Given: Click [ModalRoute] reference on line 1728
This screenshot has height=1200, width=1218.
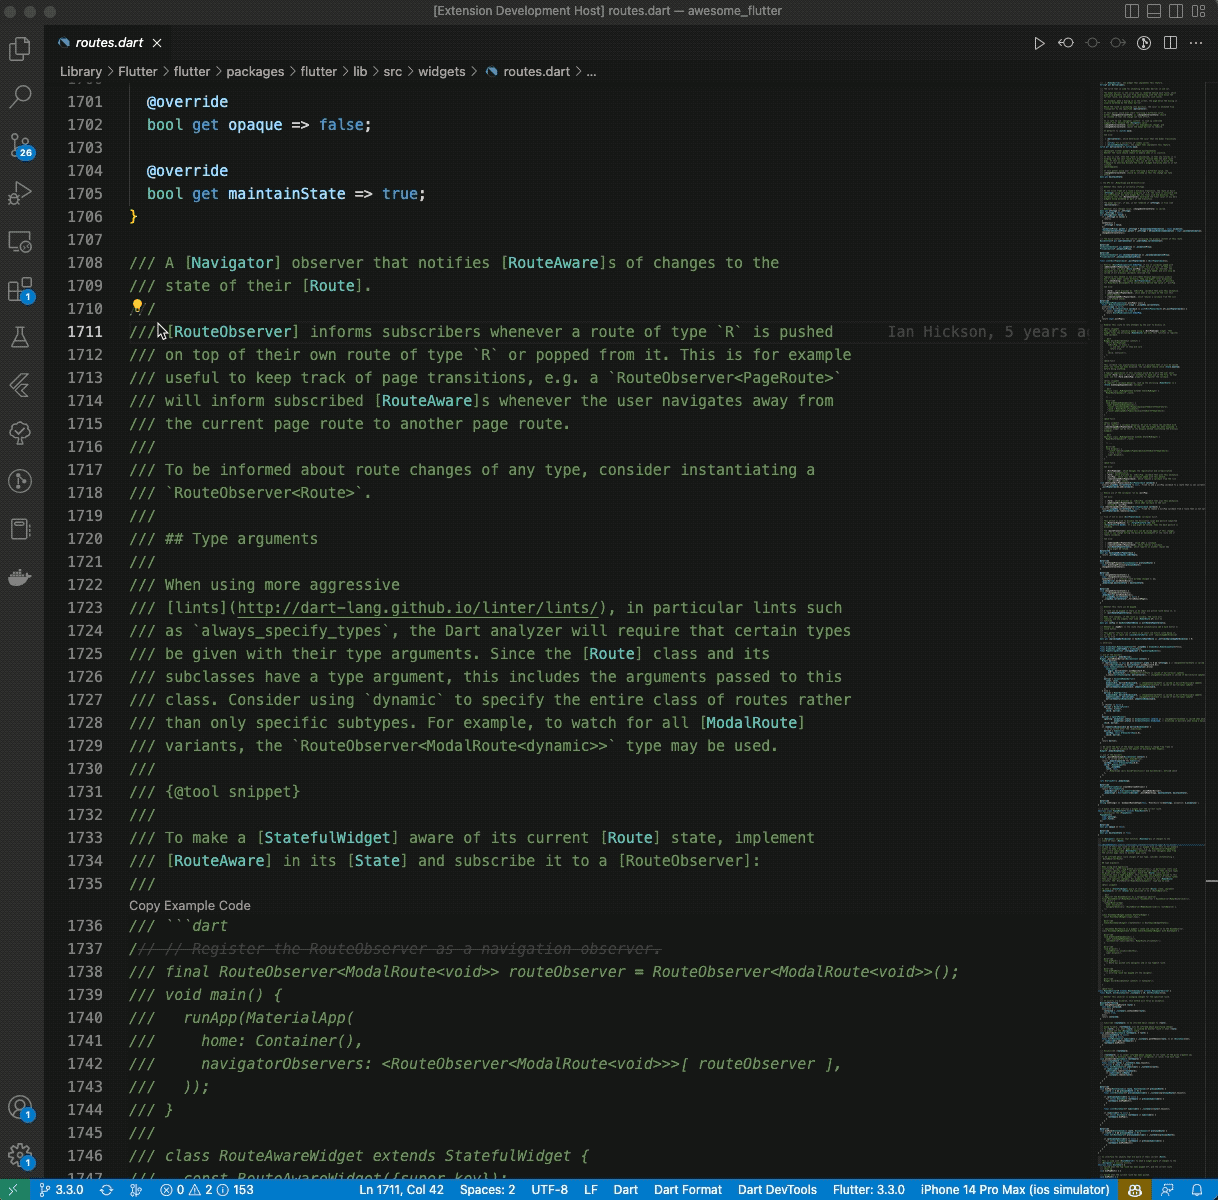Looking at the screenshot, I should tap(752, 722).
